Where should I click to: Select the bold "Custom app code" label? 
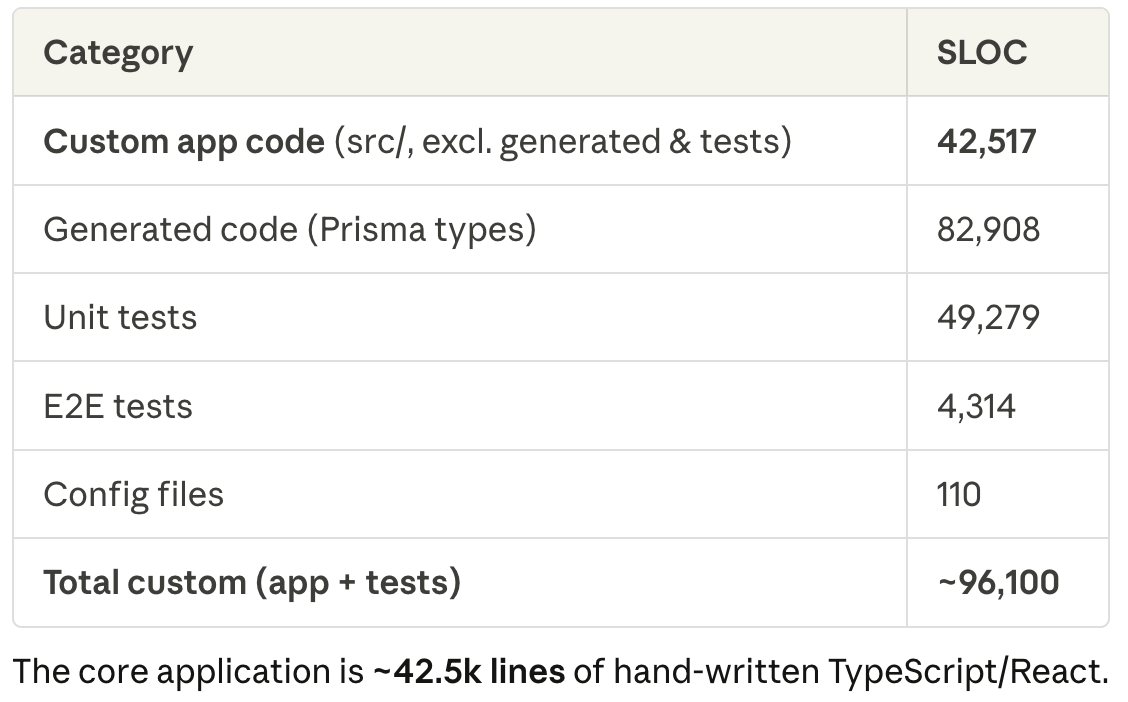tap(184, 141)
